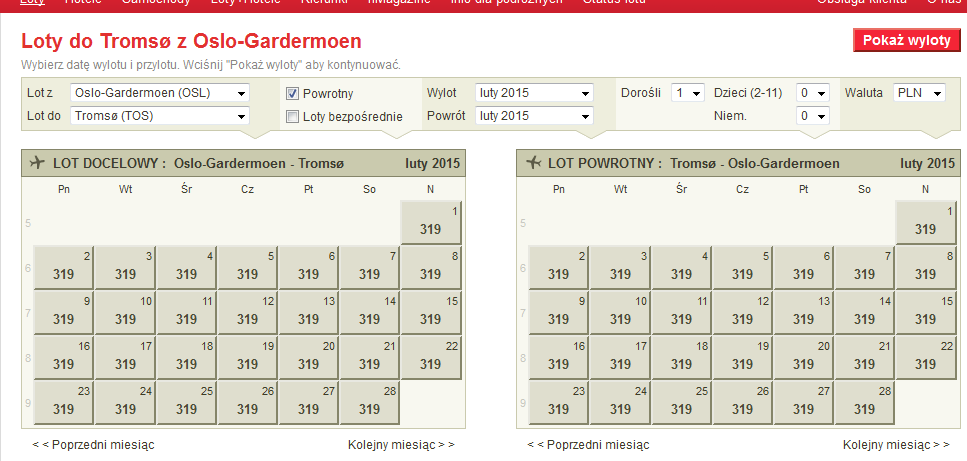
Task: Choose February 9 in the return calendar
Action: point(559,312)
